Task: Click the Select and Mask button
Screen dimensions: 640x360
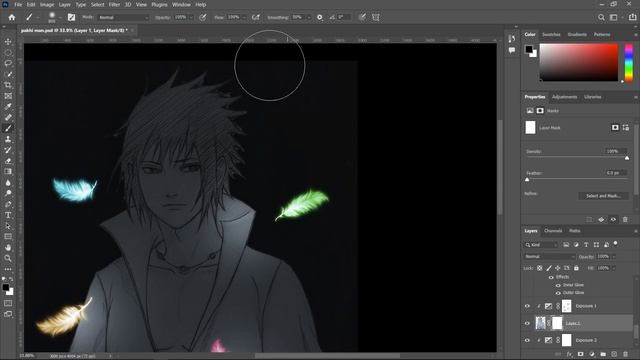Action: (x=603, y=196)
